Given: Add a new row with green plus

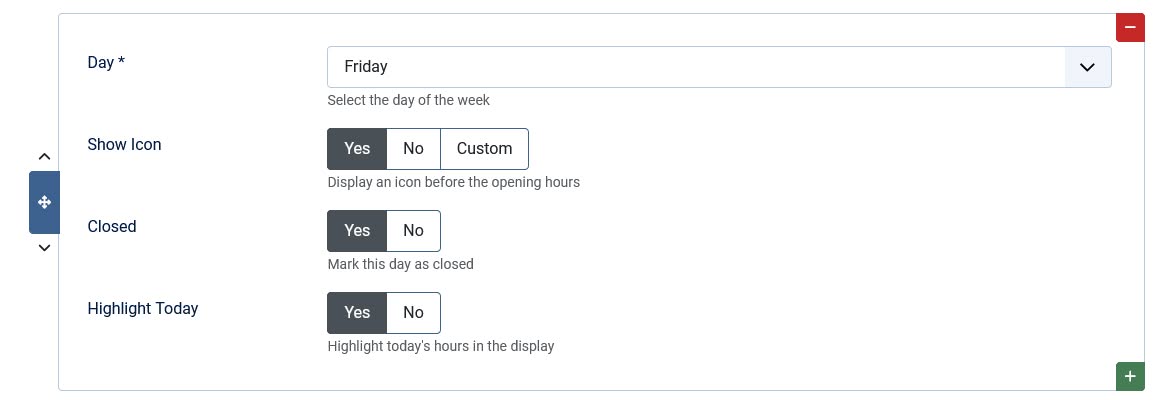Looking at the screenshot, I should 1130,377.
